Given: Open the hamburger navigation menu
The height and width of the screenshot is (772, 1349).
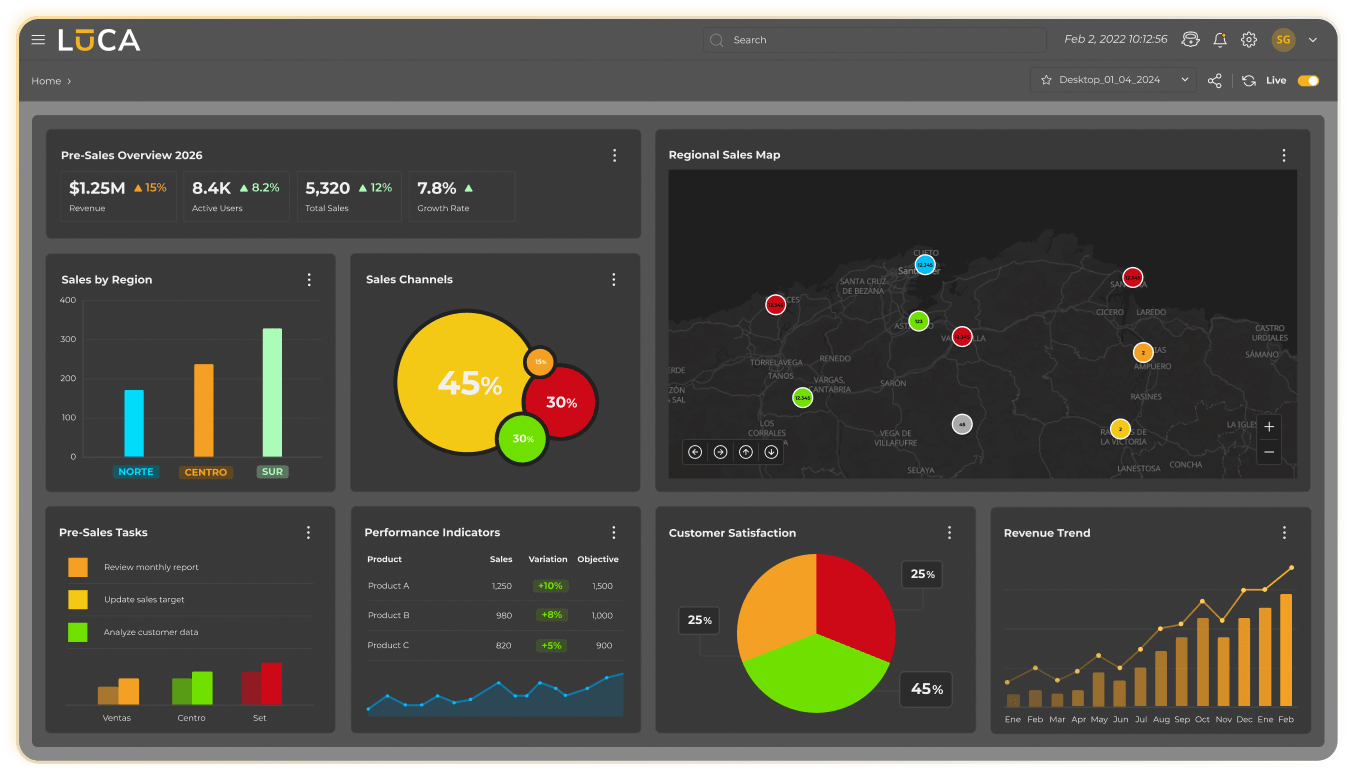Looking at the screenshot, I should pos(38,40).
